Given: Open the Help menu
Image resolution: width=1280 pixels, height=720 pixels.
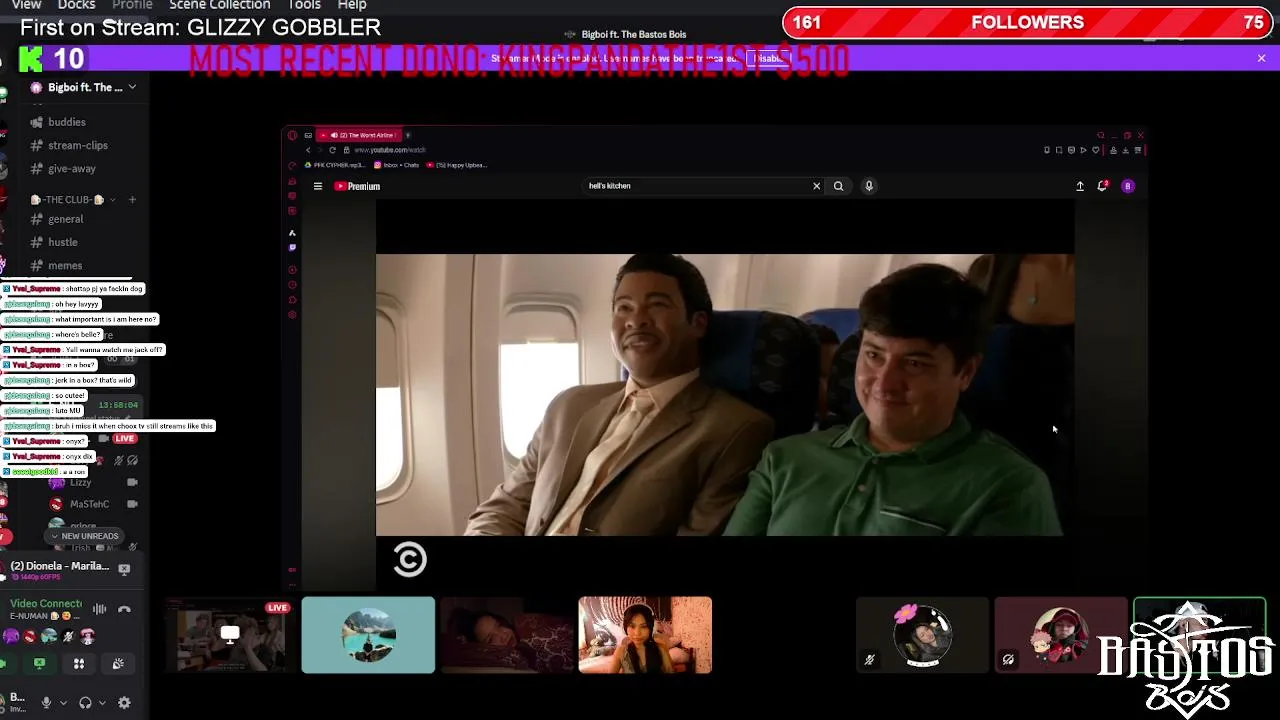Looking at the screenshot, I should tap(352, 5).
